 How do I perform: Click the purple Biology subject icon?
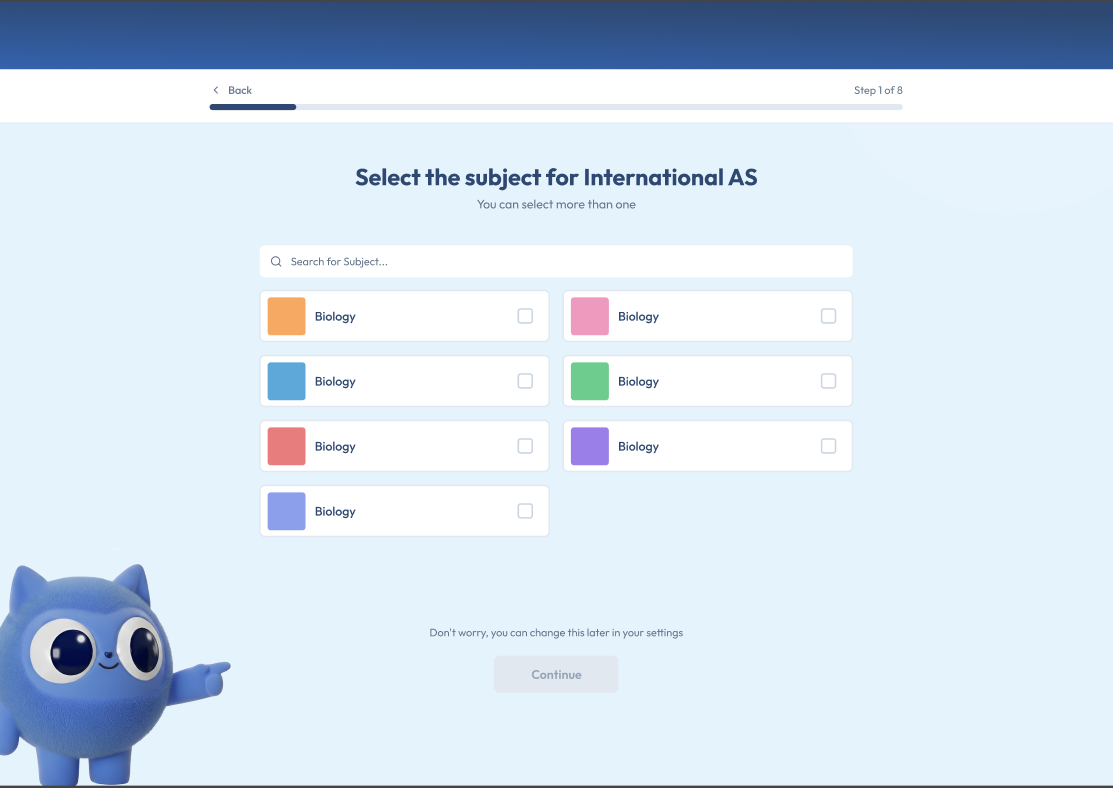(589, 446)
